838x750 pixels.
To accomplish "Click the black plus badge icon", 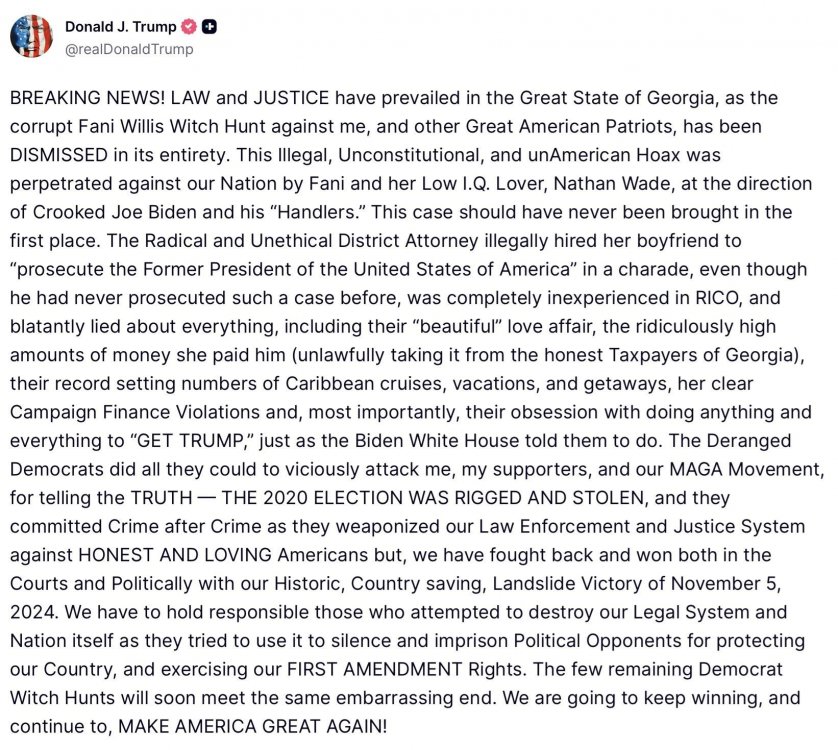I will (x=210, y=27).
